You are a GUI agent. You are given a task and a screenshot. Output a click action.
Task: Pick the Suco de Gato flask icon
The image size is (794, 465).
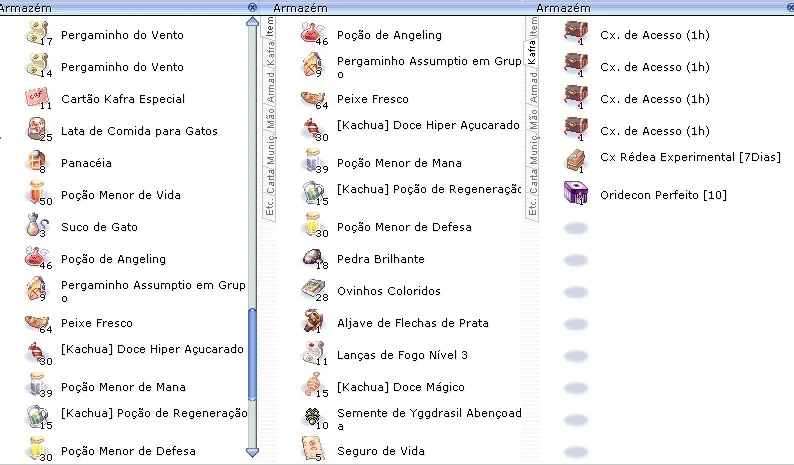[36, 225]
